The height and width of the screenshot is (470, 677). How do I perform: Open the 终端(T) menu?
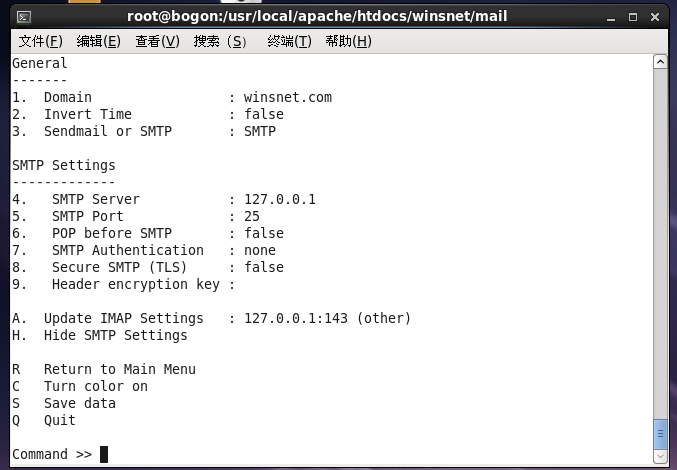289,41
